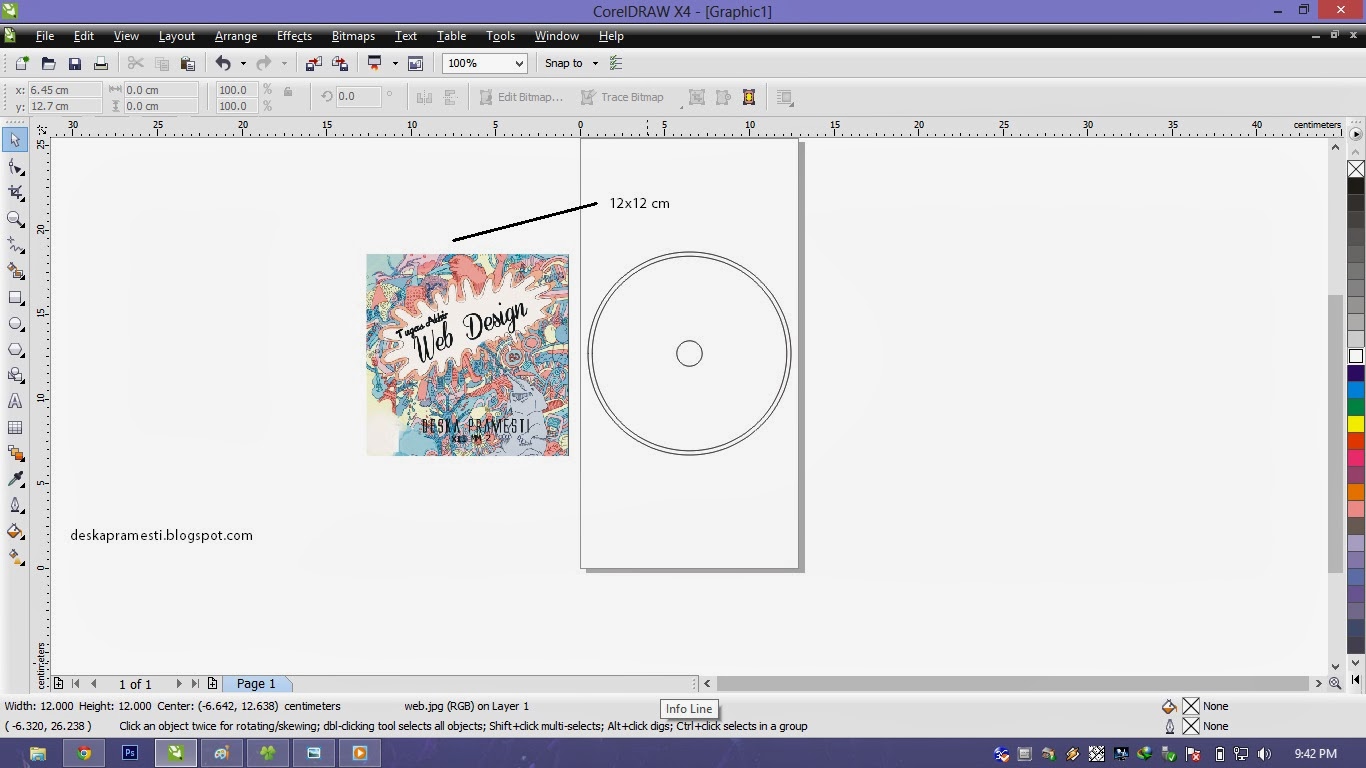This screenshot has height=768, width=1366.
Task: Select the Shape tool
Action: pyautogui.click(x=15, y=167)
